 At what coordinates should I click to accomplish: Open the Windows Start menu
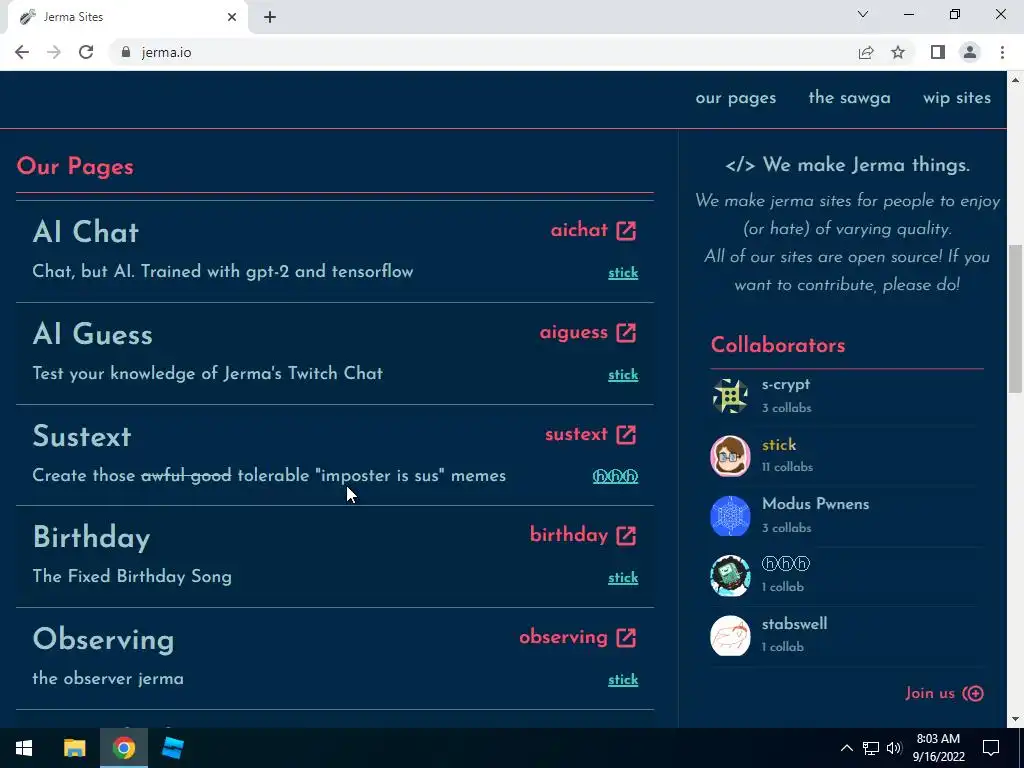tap(24, 748)
